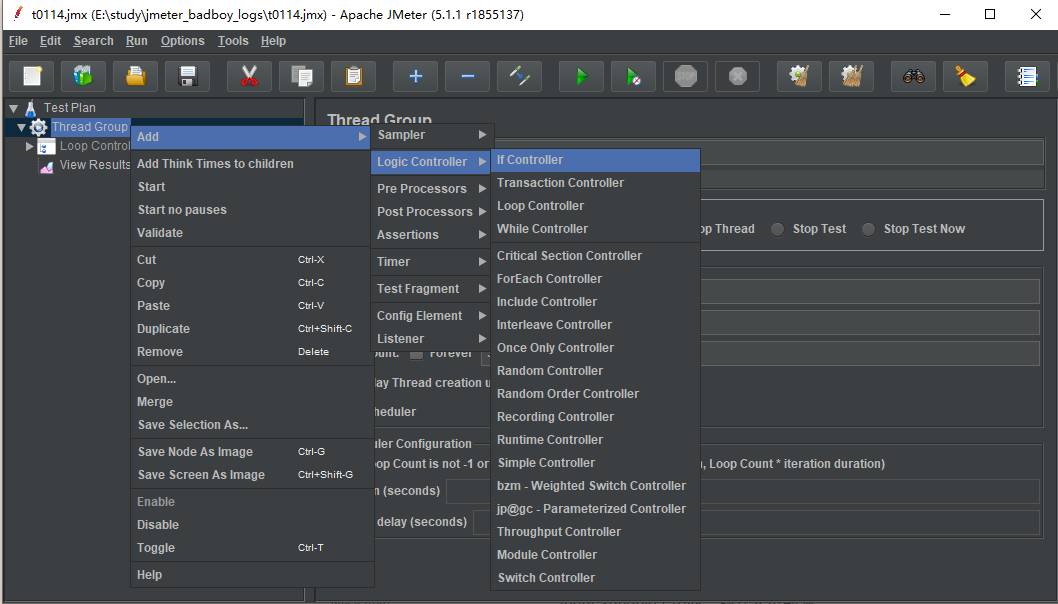Click Start no pauses toolbar icon
Screen dimensions: 1058x604
point(634,76)
